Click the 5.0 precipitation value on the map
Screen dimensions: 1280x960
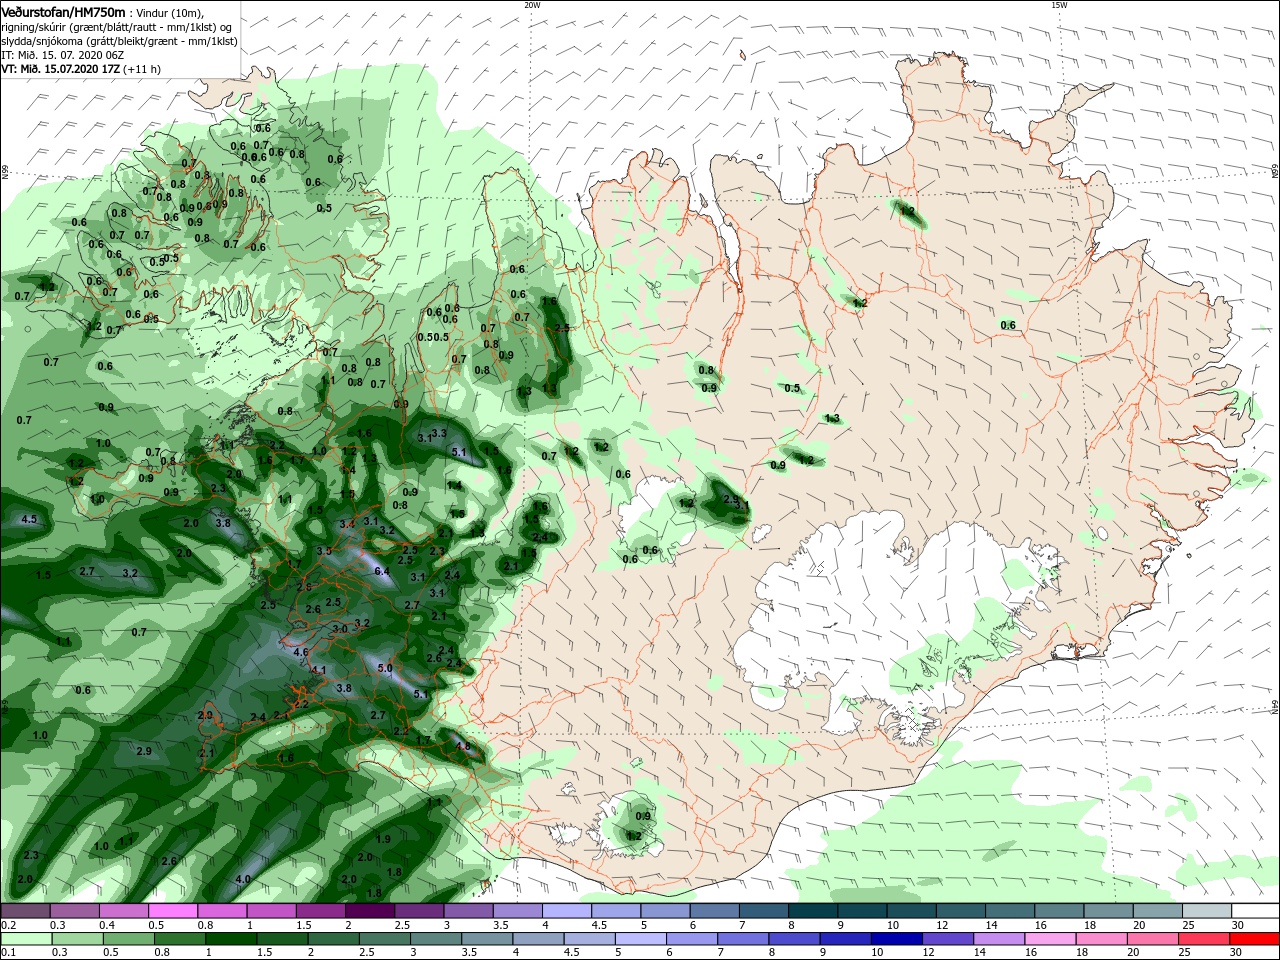click(384, 668)
